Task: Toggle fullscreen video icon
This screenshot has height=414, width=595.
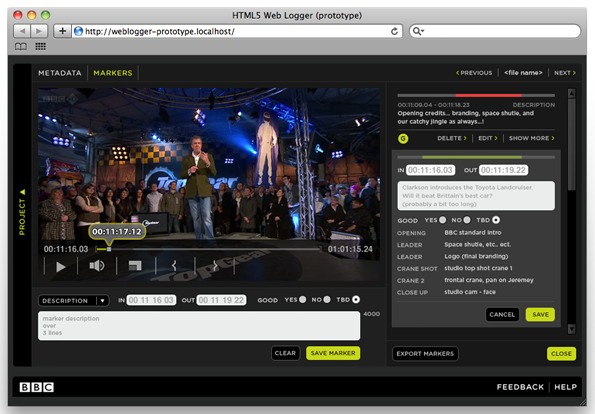Action: (135, 266)
